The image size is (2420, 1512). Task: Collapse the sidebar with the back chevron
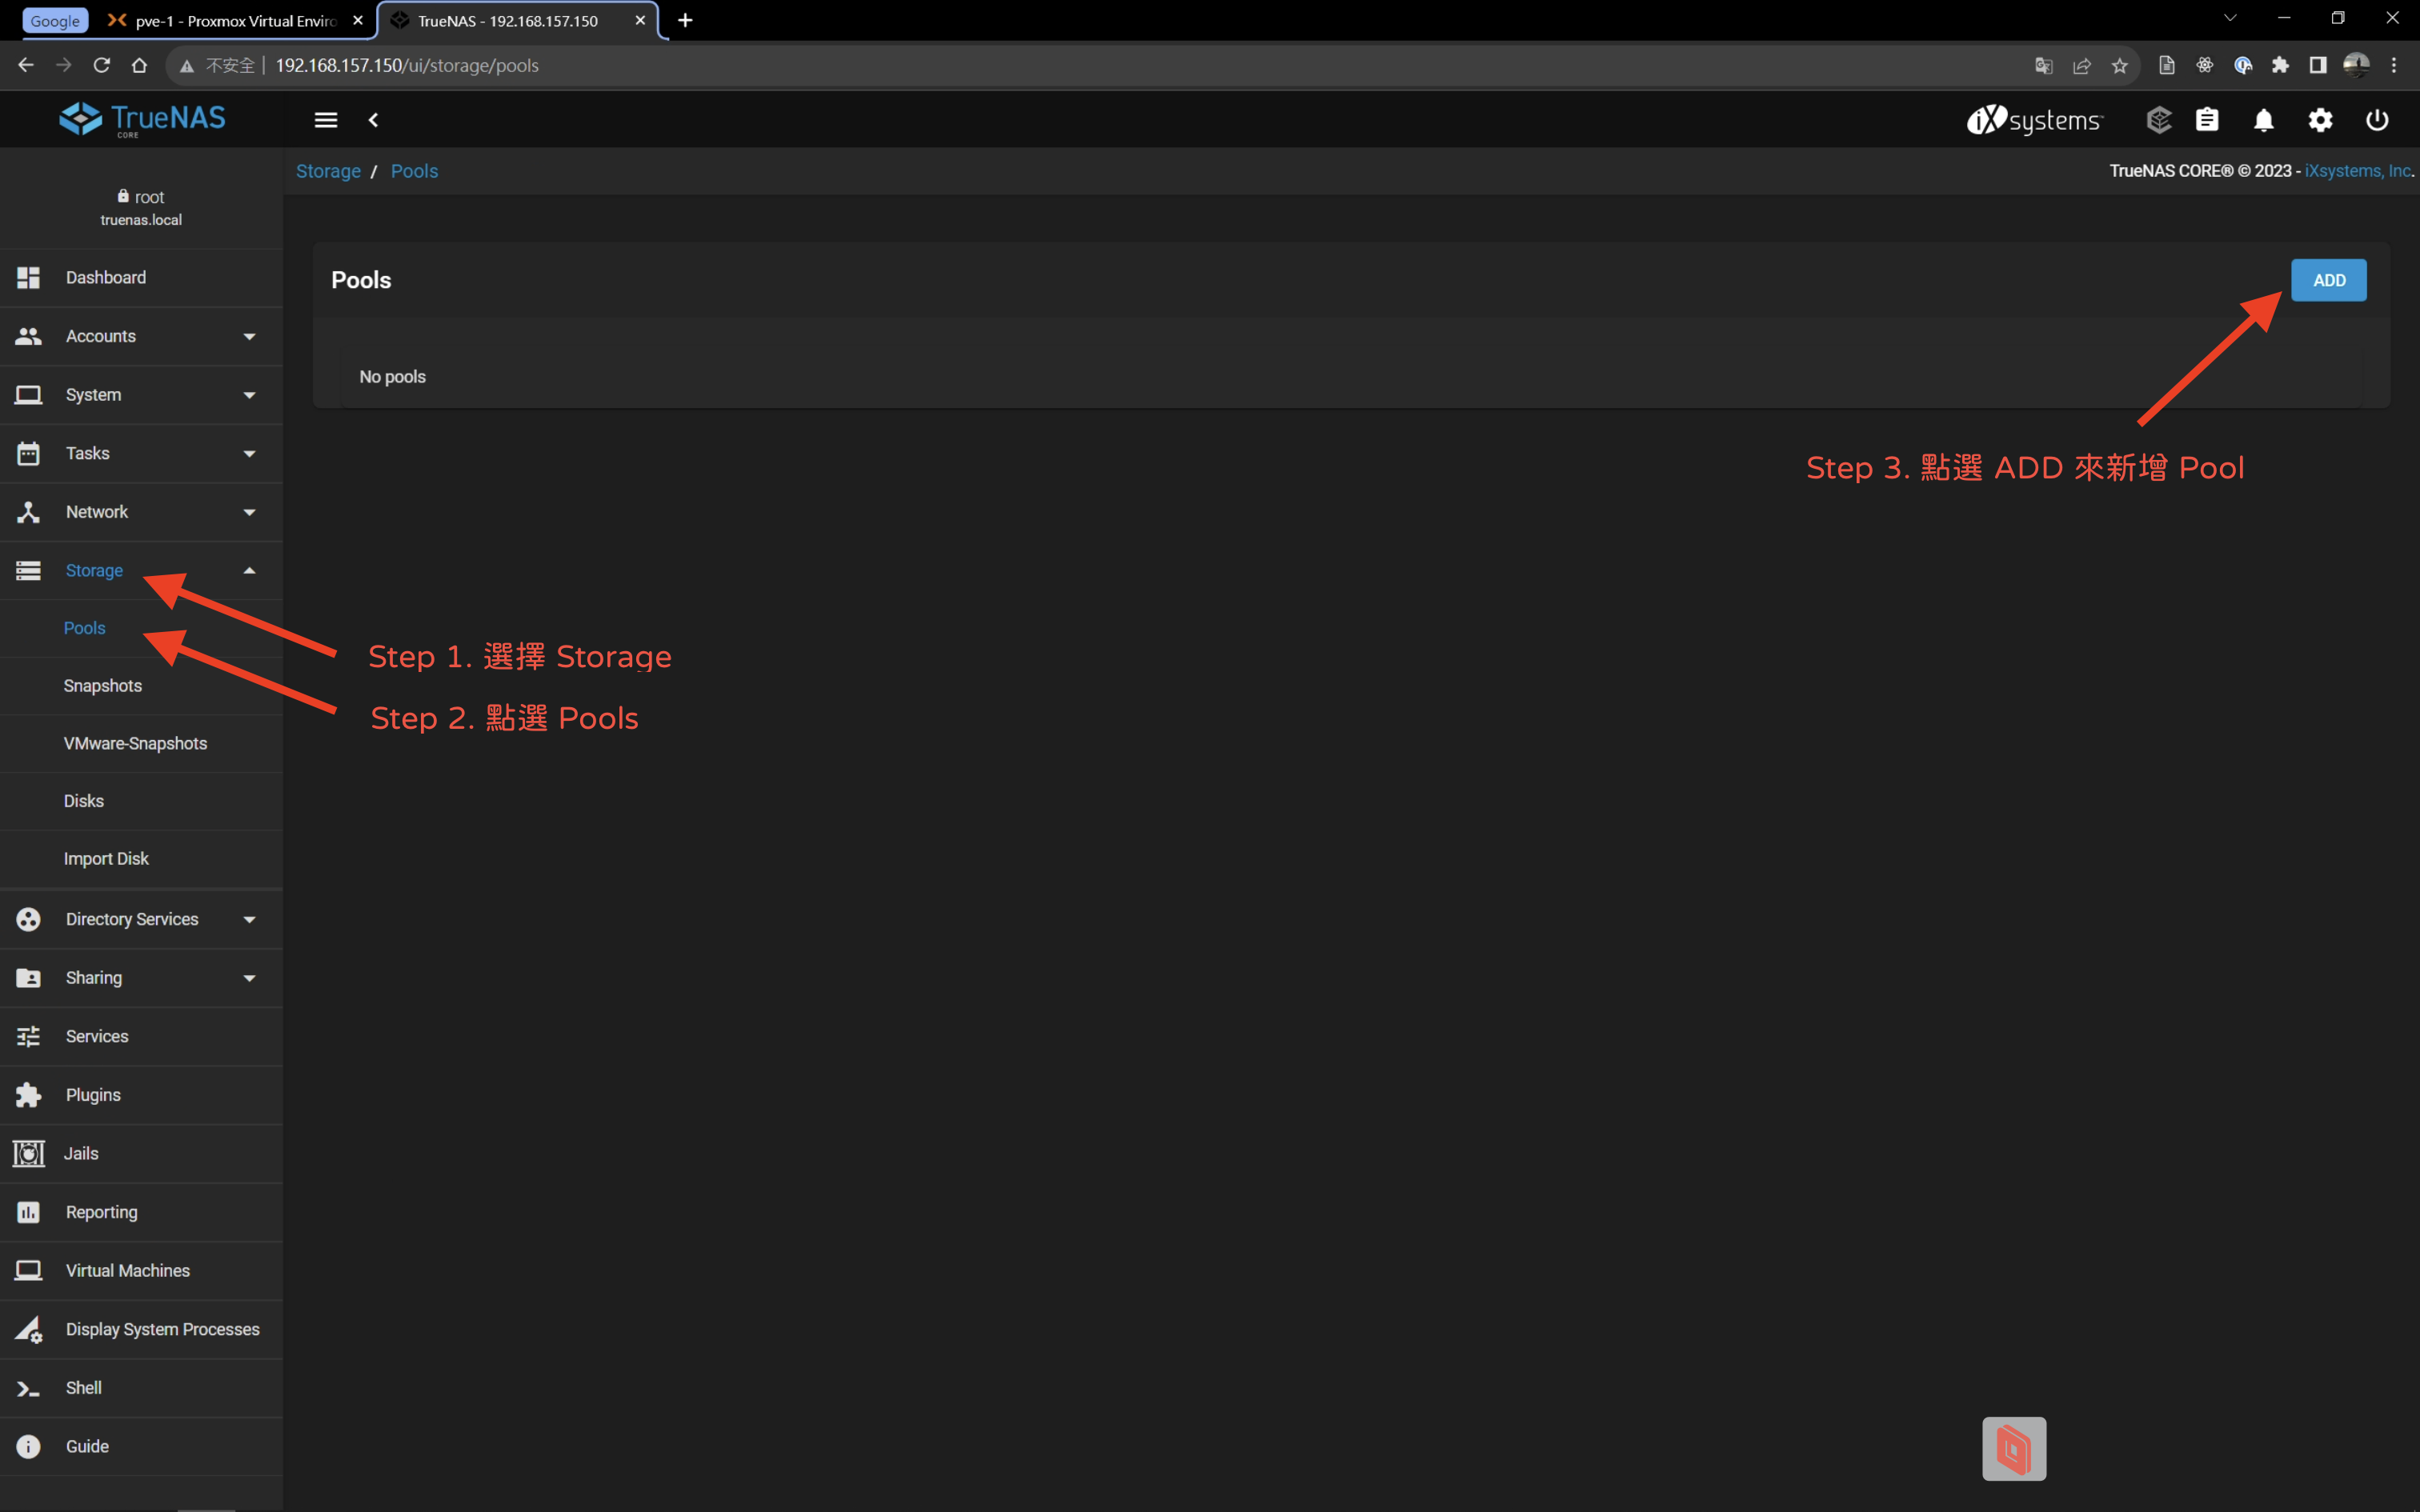click(373, 120)
